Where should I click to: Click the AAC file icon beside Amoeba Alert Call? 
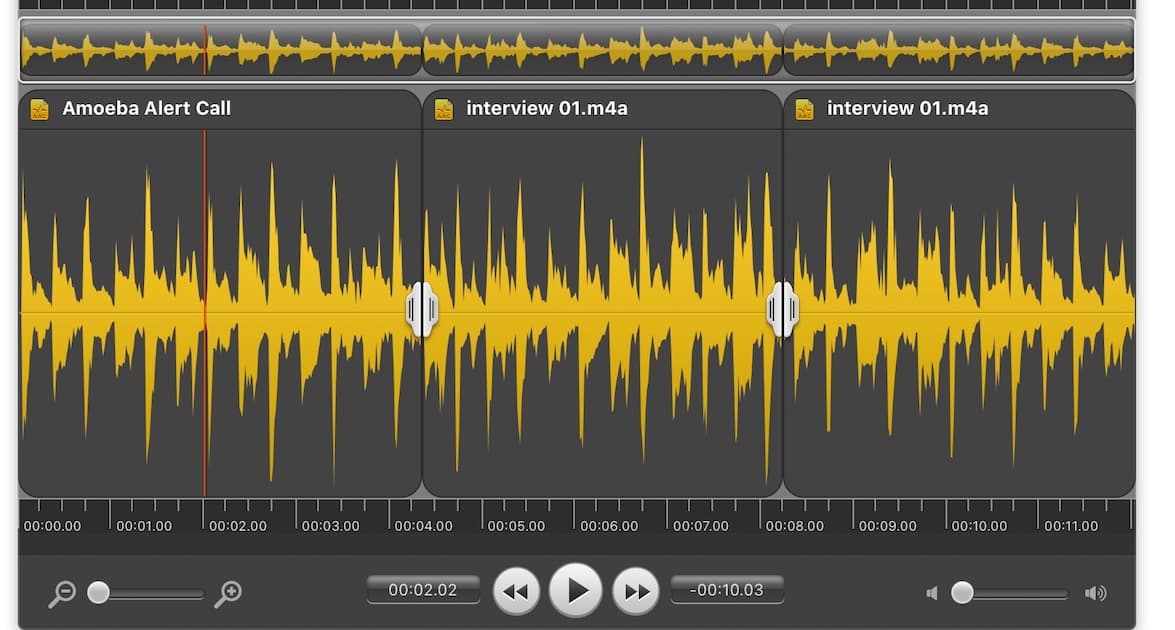click(x=40, y=109)
